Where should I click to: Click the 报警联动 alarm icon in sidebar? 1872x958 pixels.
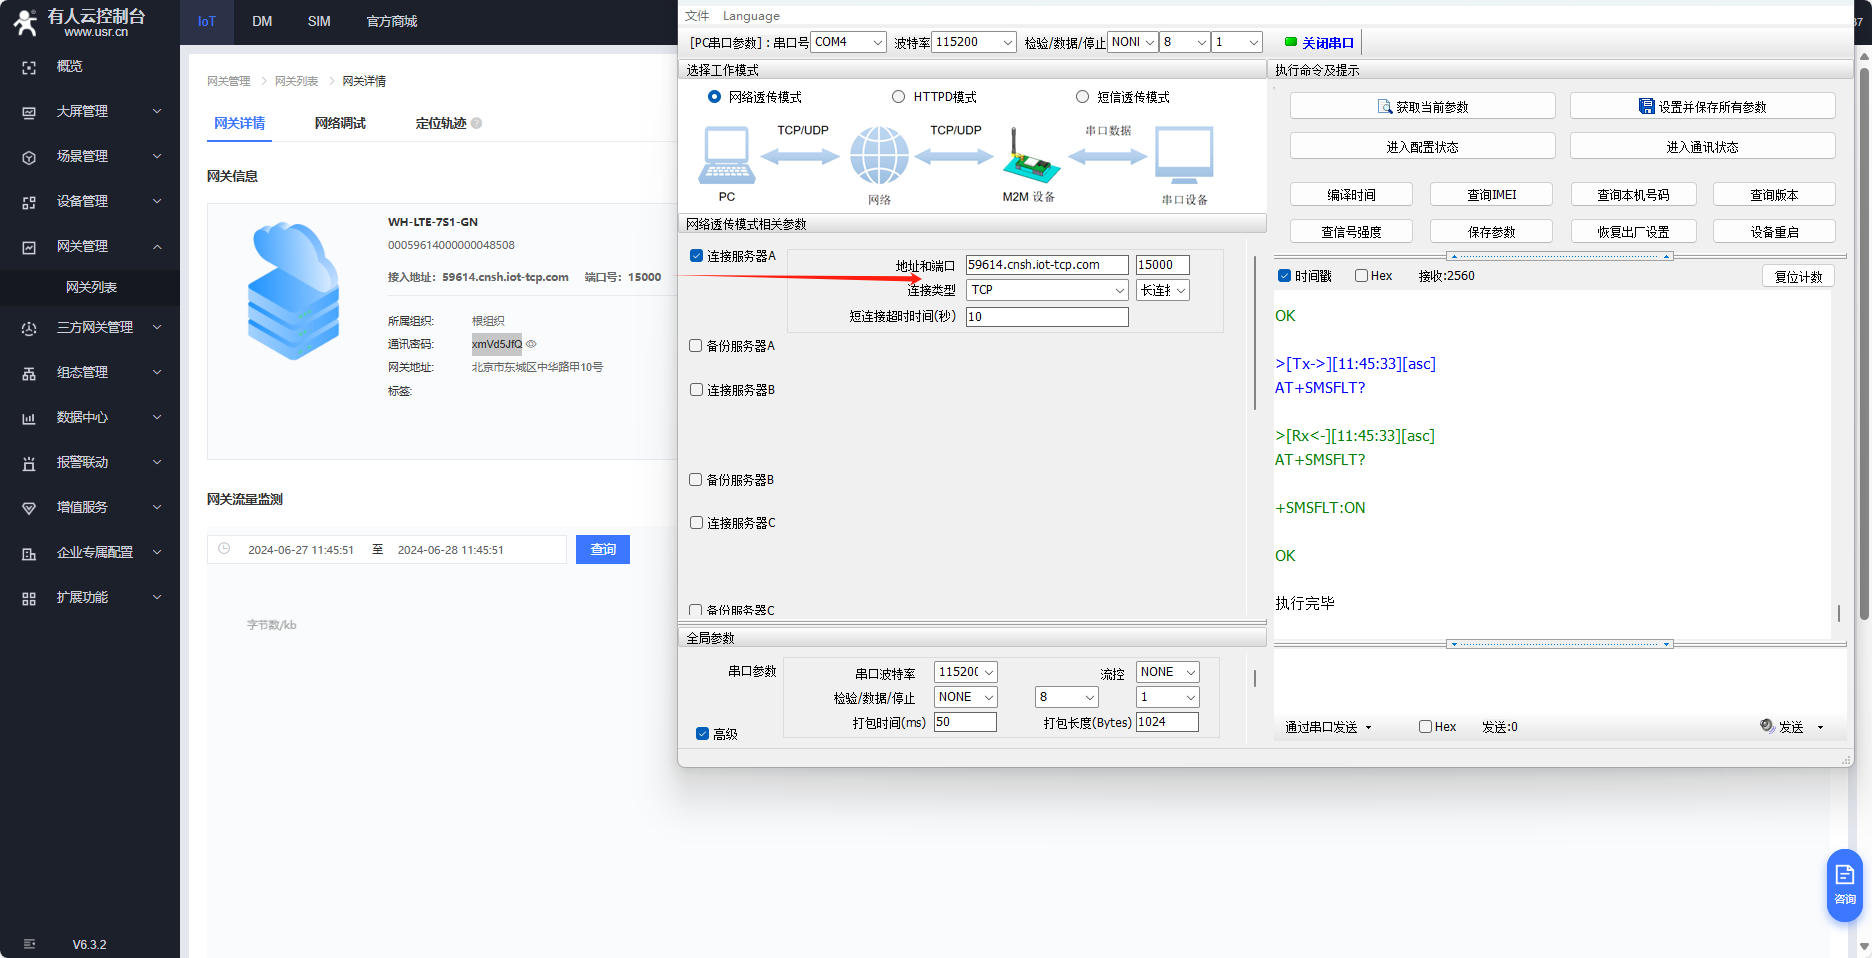click(x=29, y=463)
